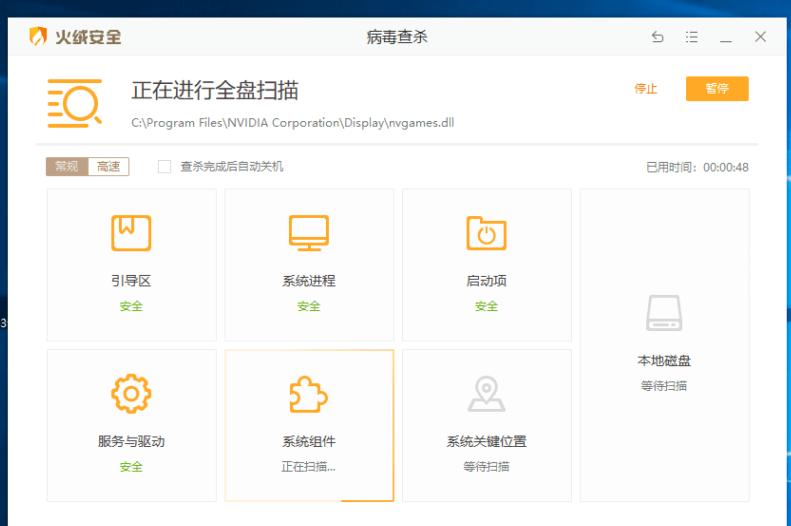Click the scanned file path text
The width and height of the screenshot is (791, 526).
coord(293,123)
